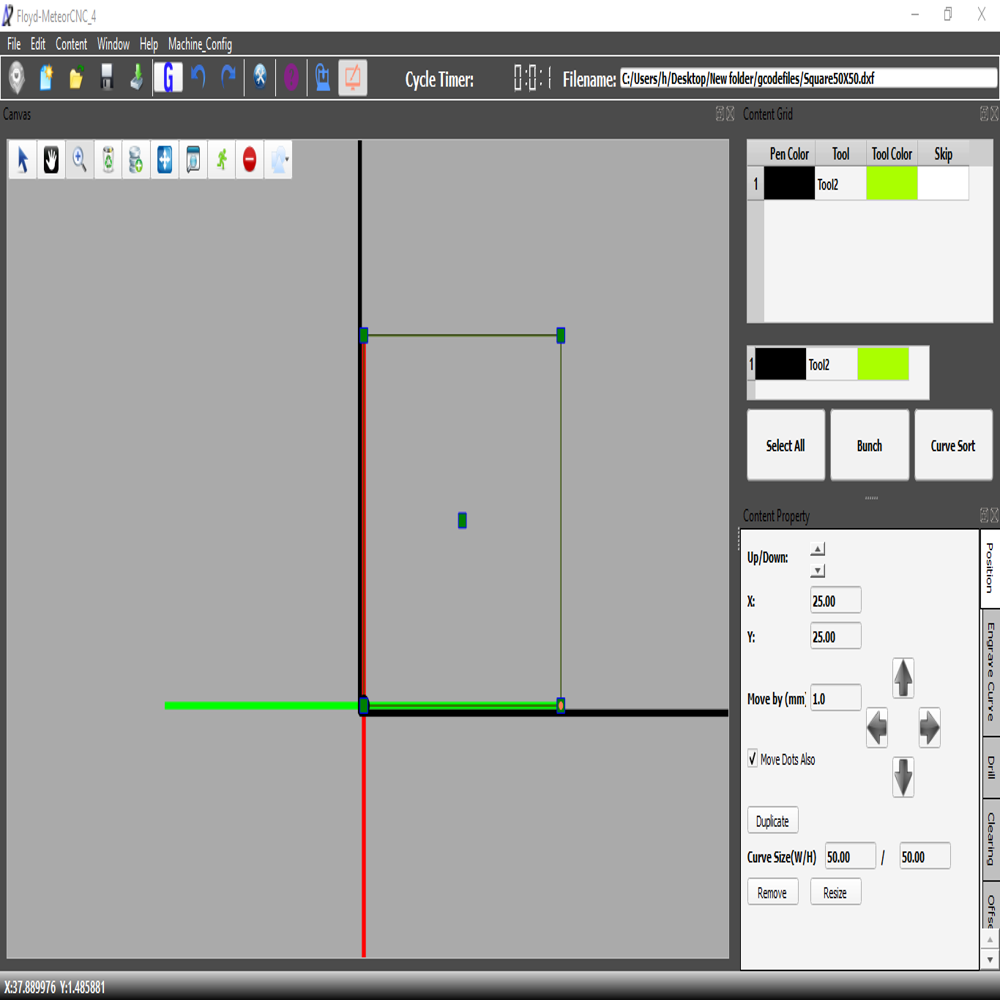Click the recycle bin canvas icon

(107, 160)
